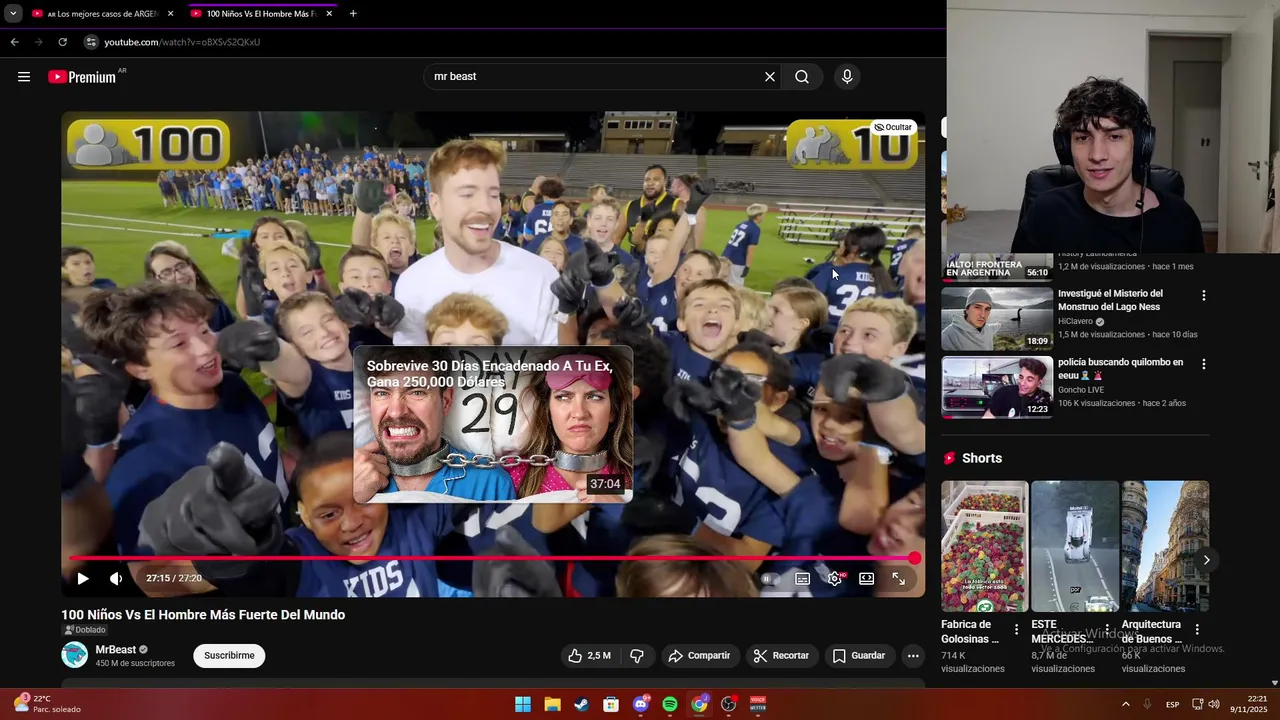Open options for 'Arquitectura de Buenos' short

[x=1197, y=629]
